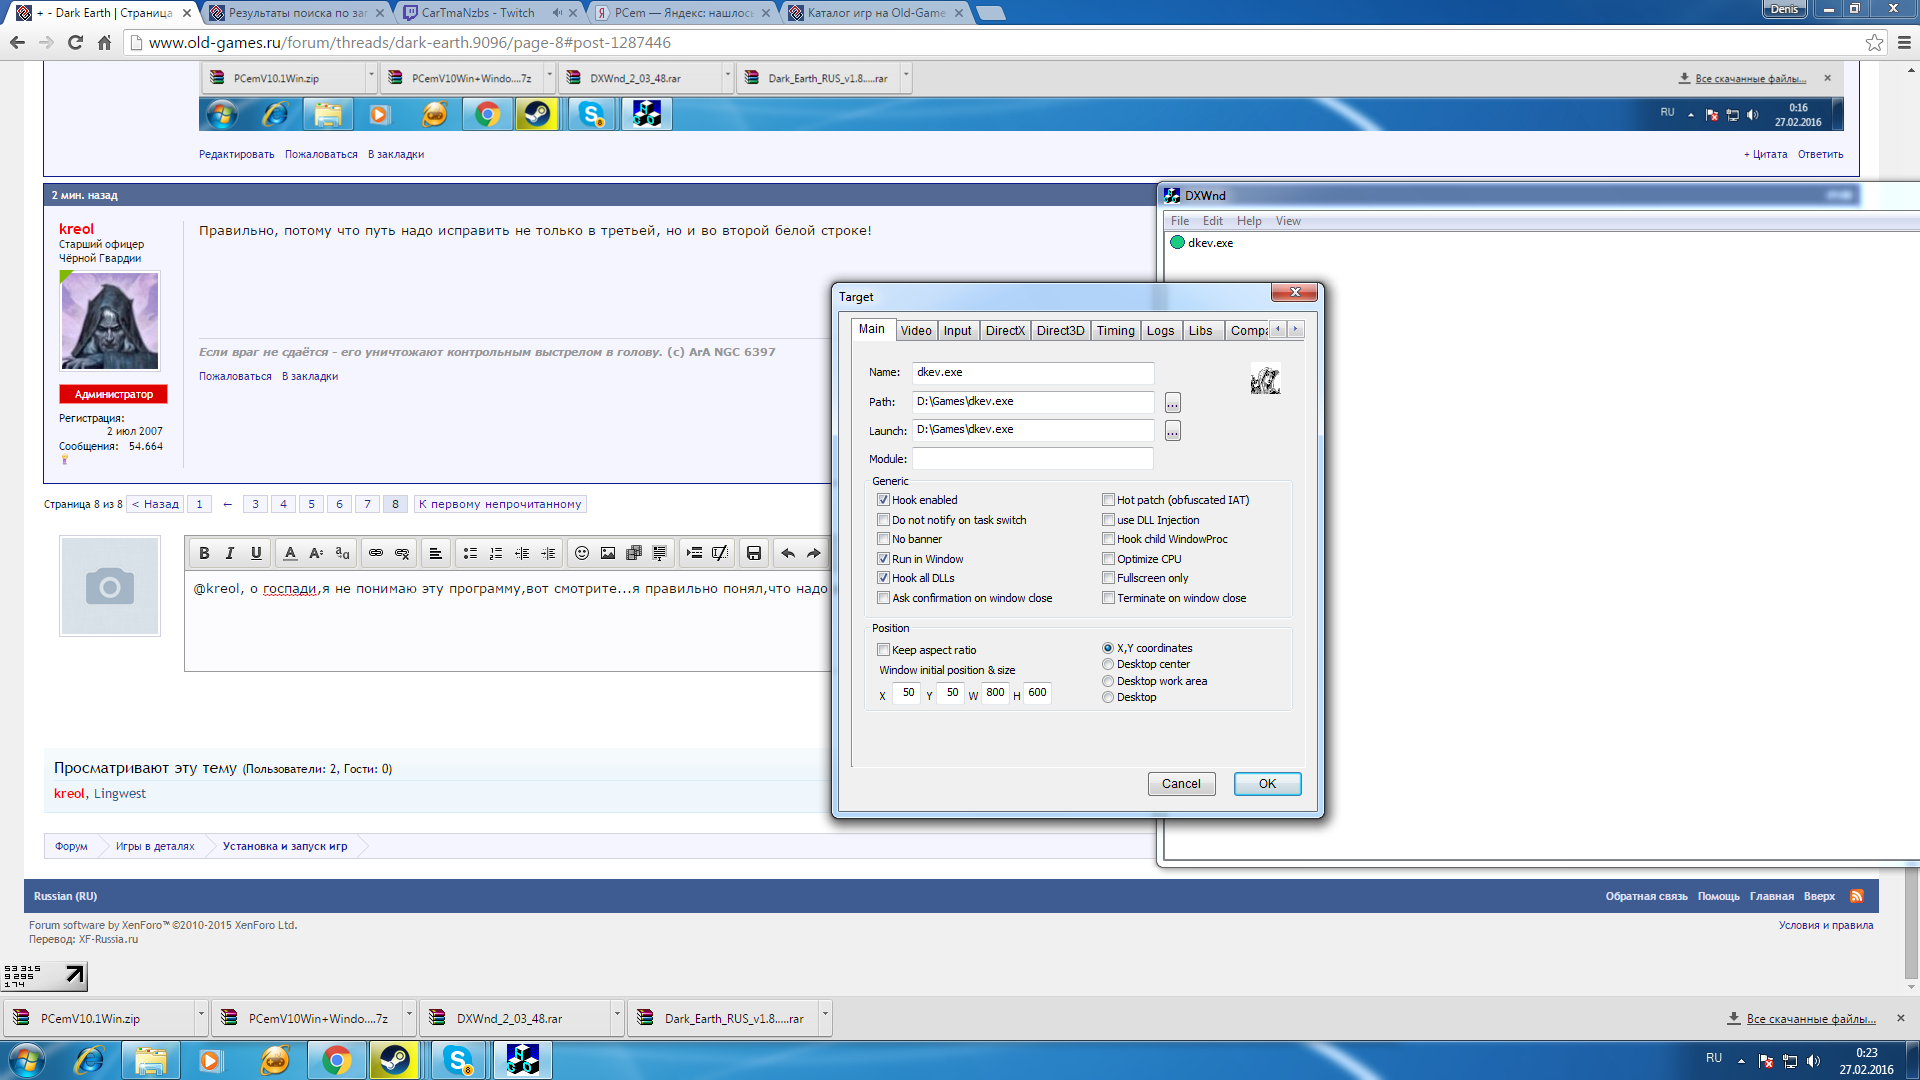Screen dimensions: 1920x1080
Task: Toggle bold formatting in the reply editor
Action: tap(204, 553)
